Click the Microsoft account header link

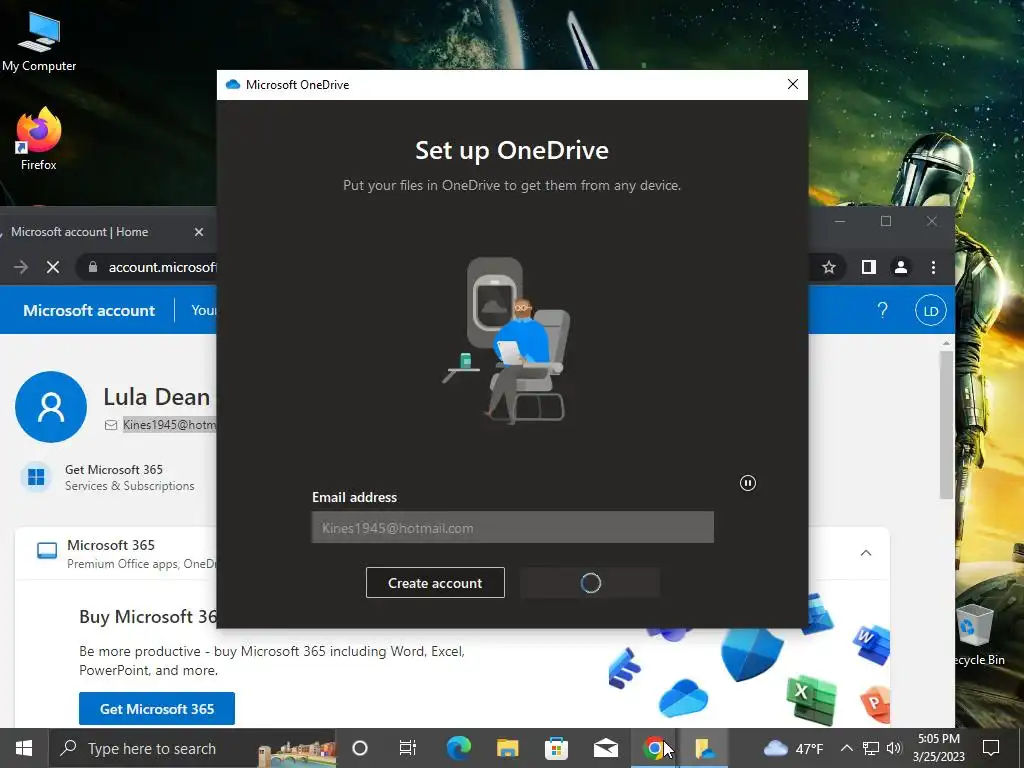coord(89,310)
